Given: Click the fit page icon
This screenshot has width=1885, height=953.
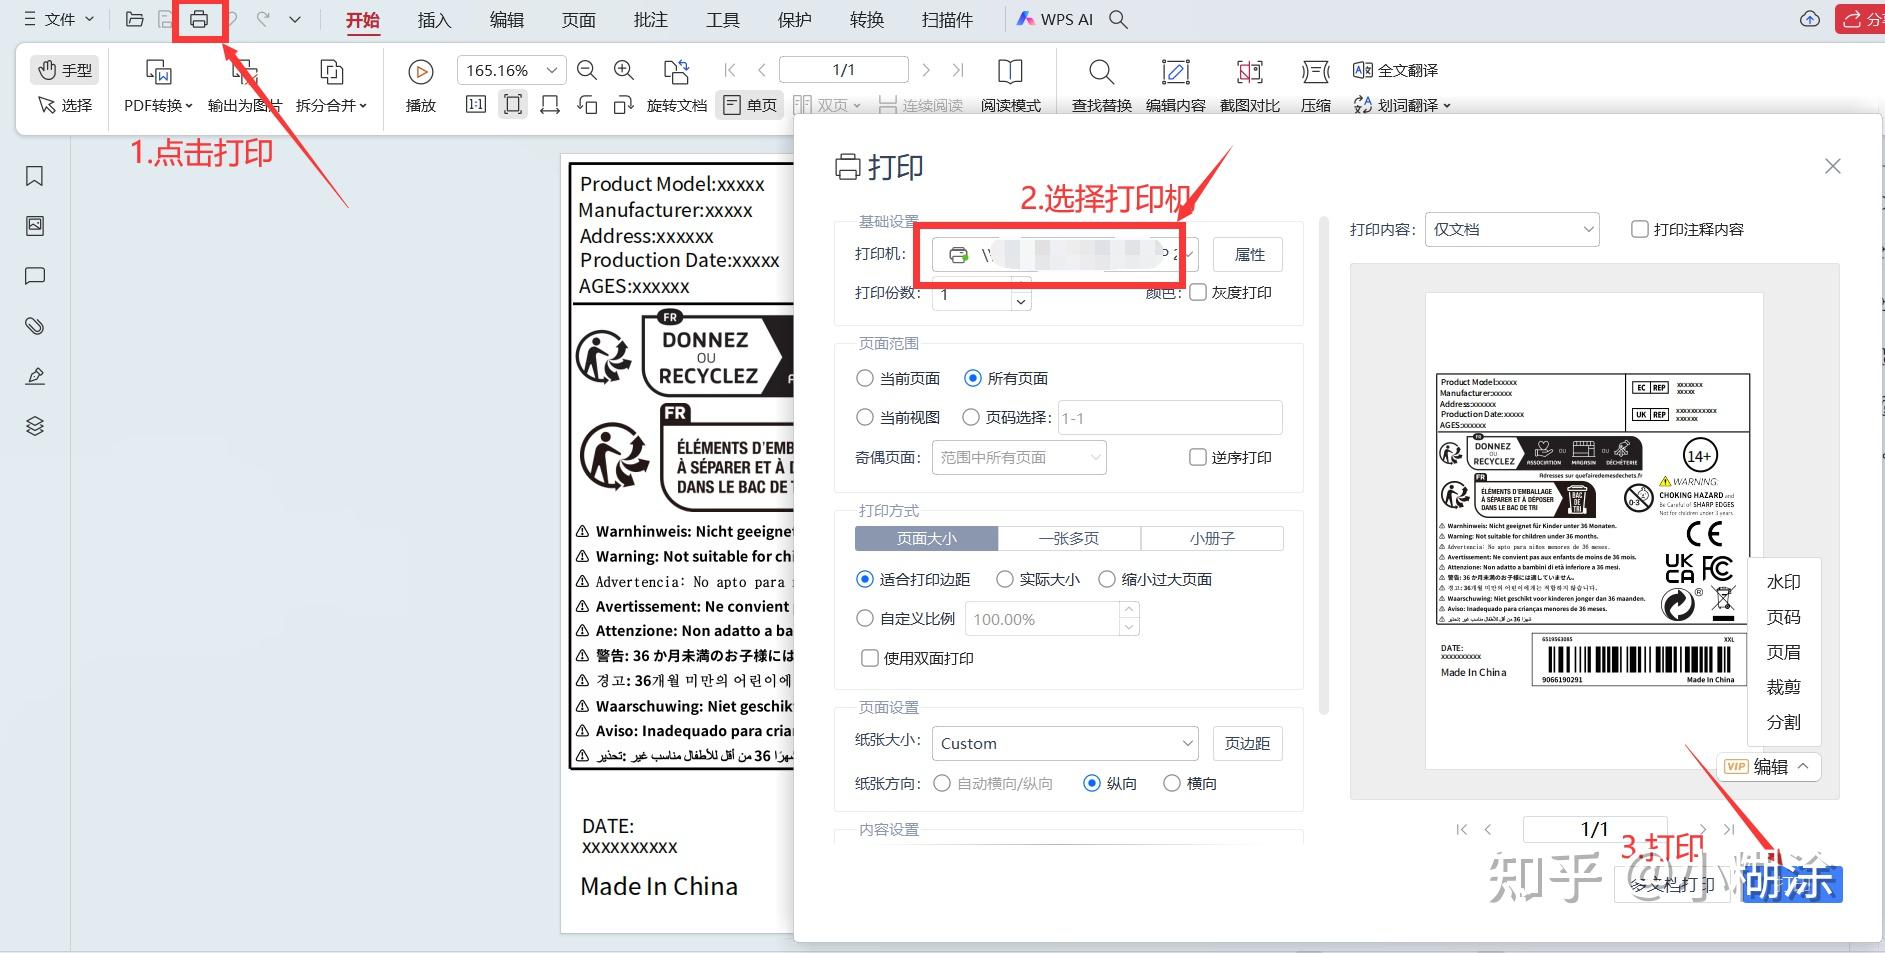Looking at the screenshot, I should (513, 105).
